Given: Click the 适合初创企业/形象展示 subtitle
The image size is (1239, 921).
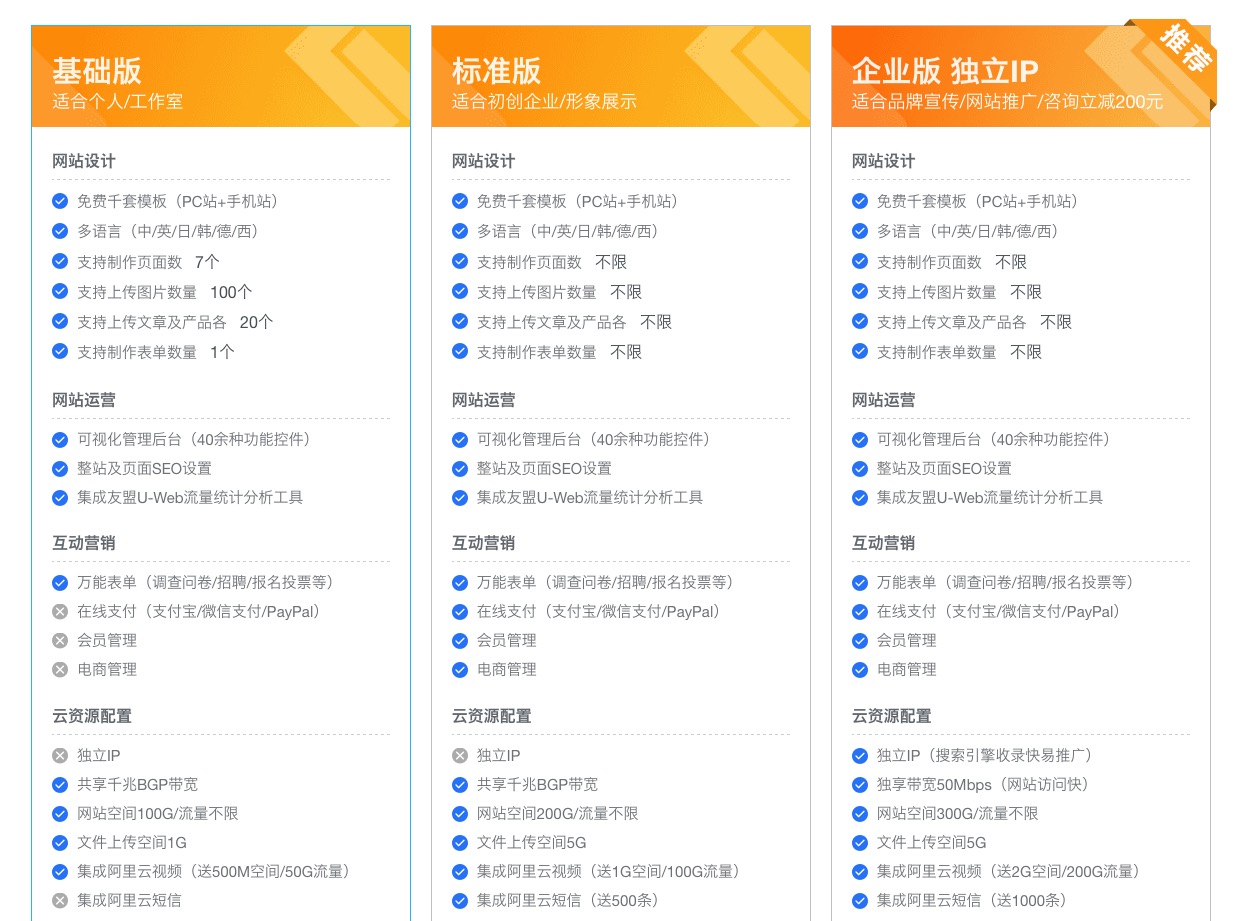Looking at the screenshot, I should click(x=544, y=101).
